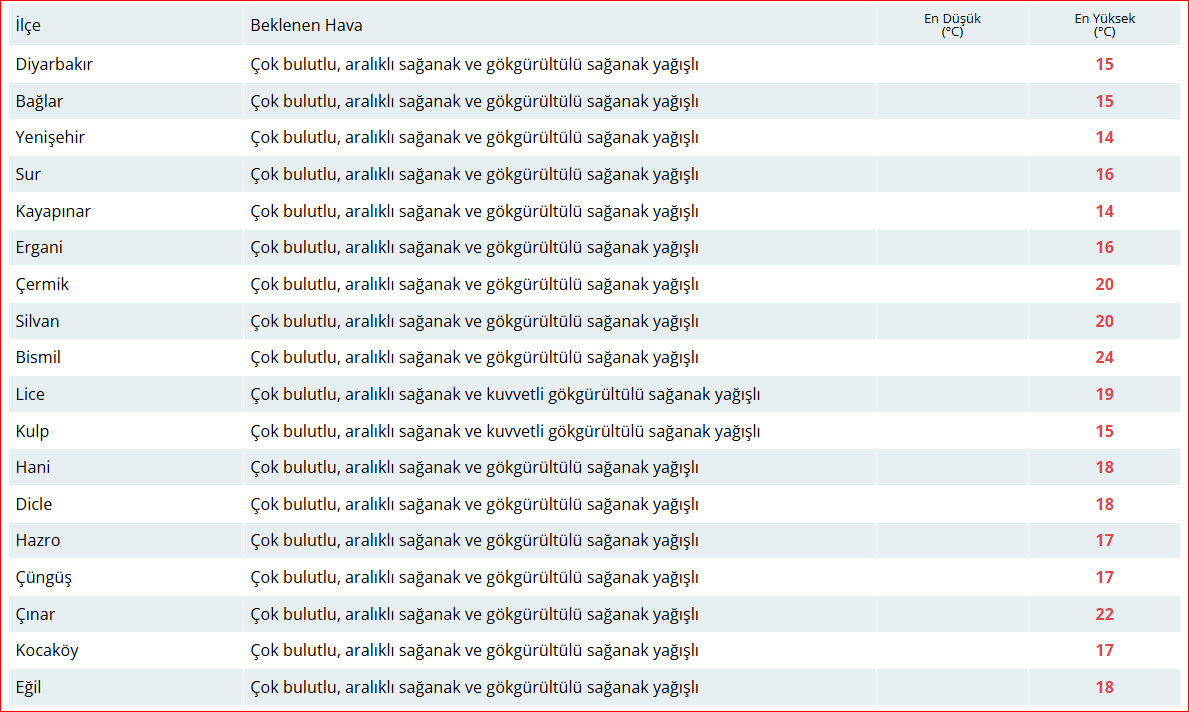Select the Eğil district name
1189x712 pixels.
(28, 687)
